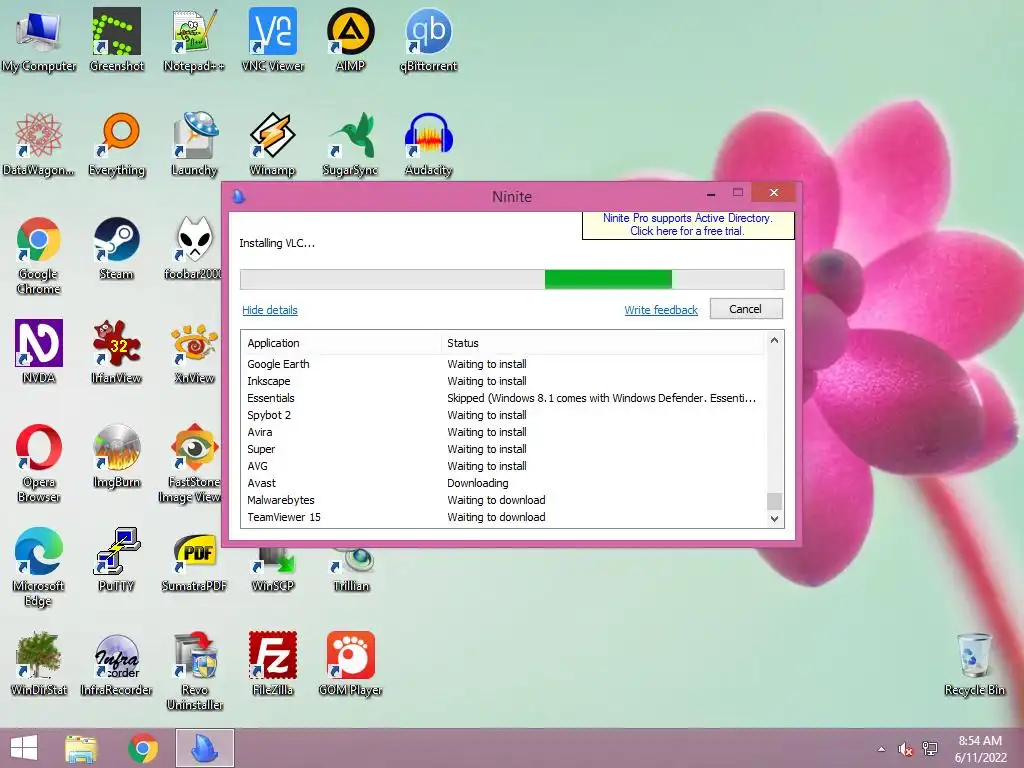1024x768 pixels.
Task: Select the Malwarebytes row
Action: point(504,500)
